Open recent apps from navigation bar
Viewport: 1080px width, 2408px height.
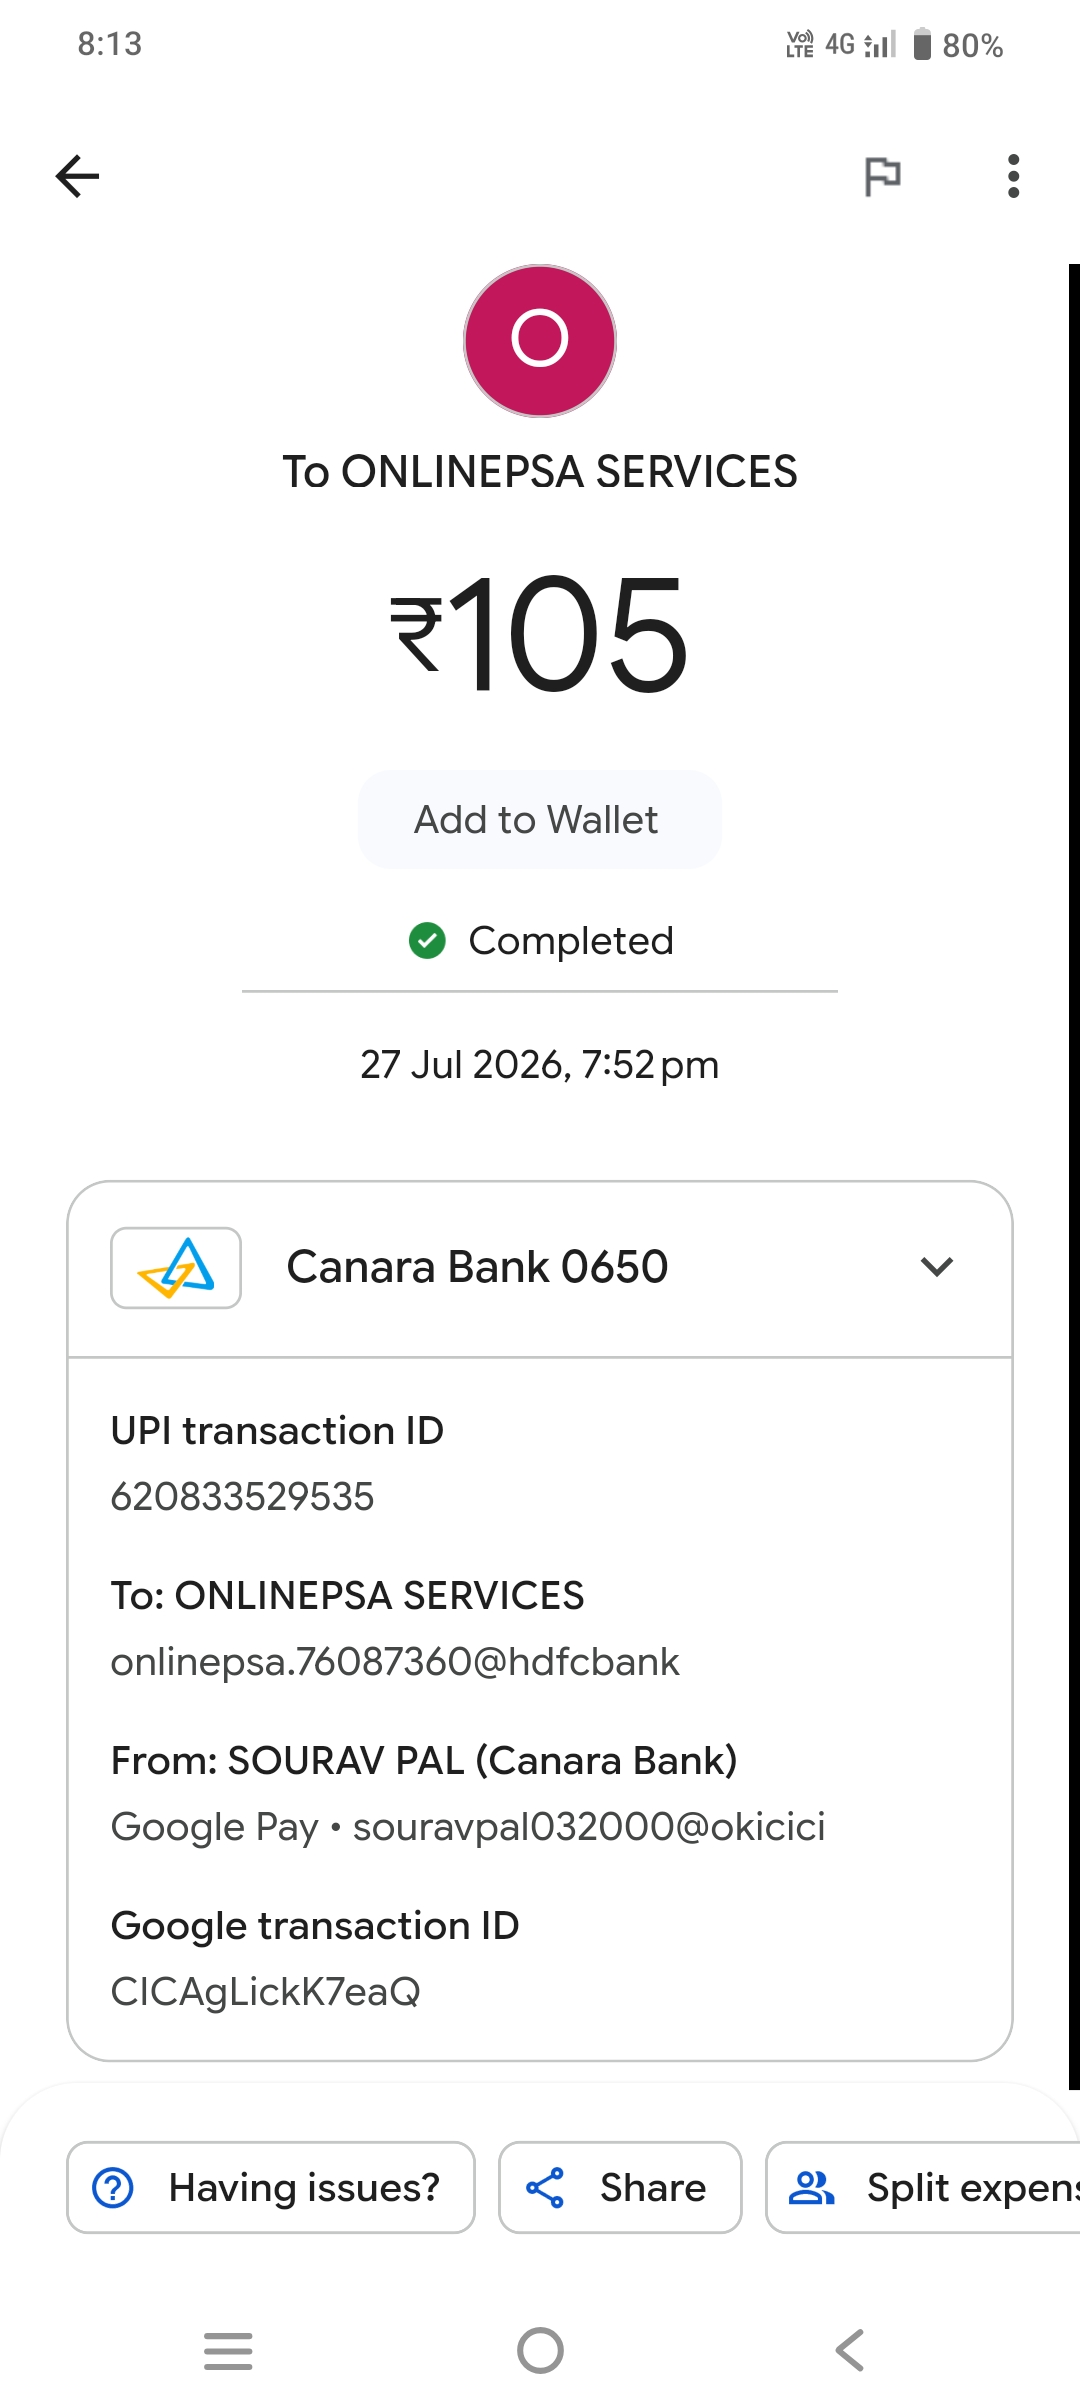(228, 2350)
